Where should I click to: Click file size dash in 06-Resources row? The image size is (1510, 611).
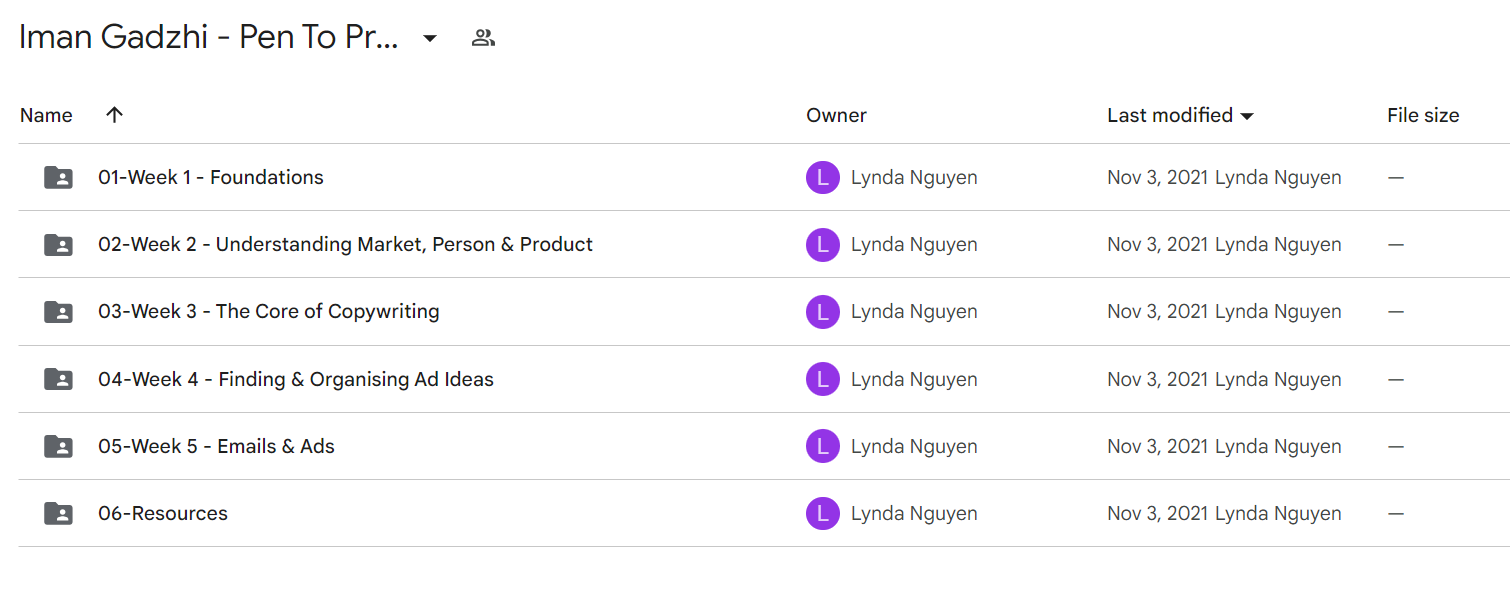tap(1396, 514)
